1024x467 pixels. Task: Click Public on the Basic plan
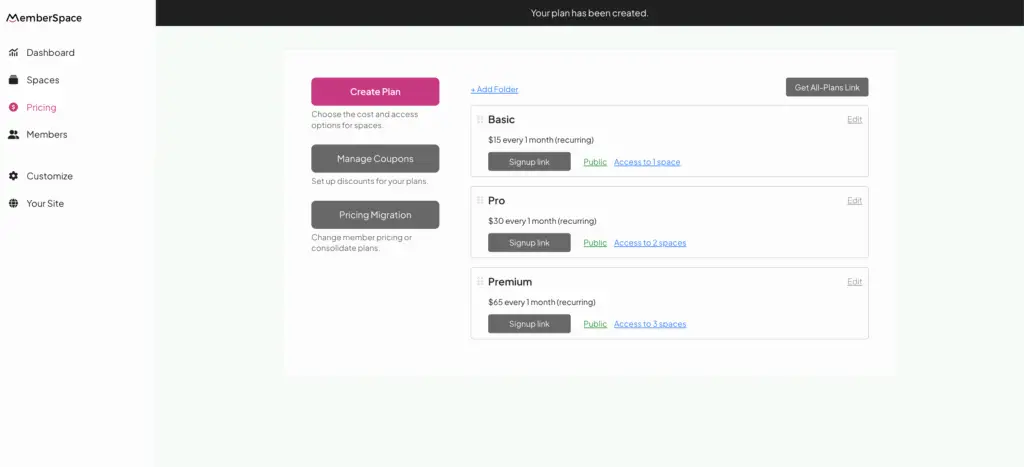point(595,162)
